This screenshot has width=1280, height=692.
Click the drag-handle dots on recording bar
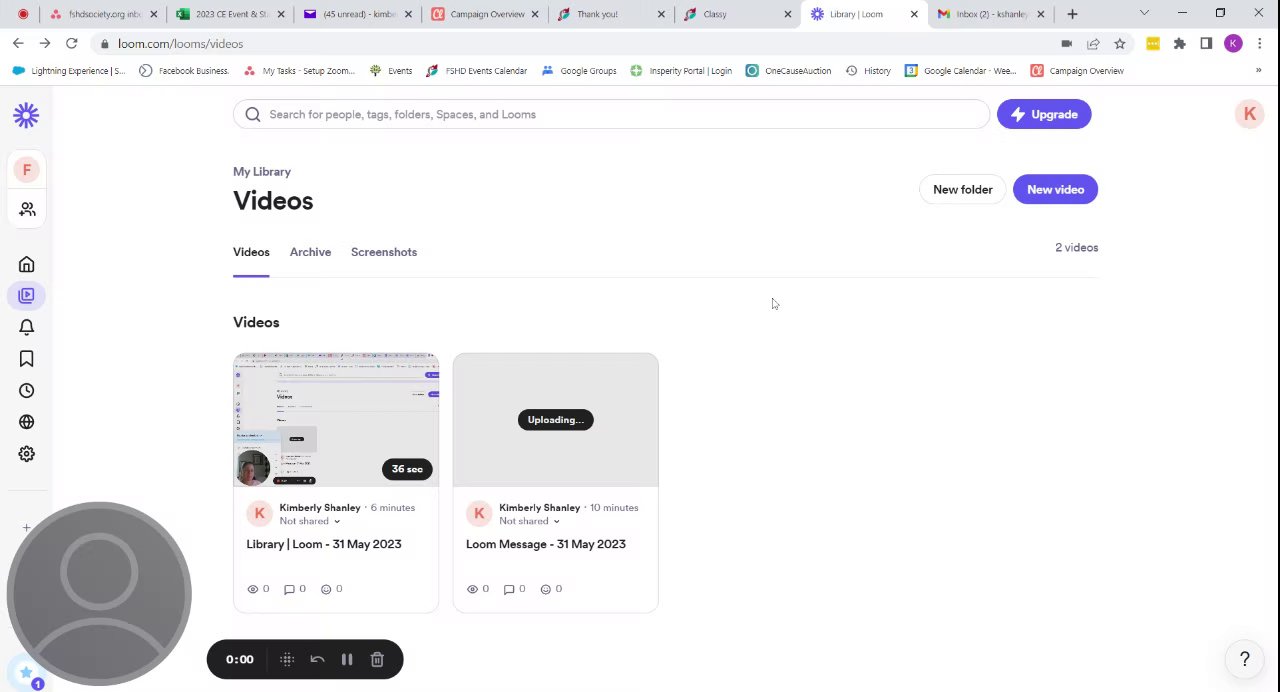click(287, 659)
